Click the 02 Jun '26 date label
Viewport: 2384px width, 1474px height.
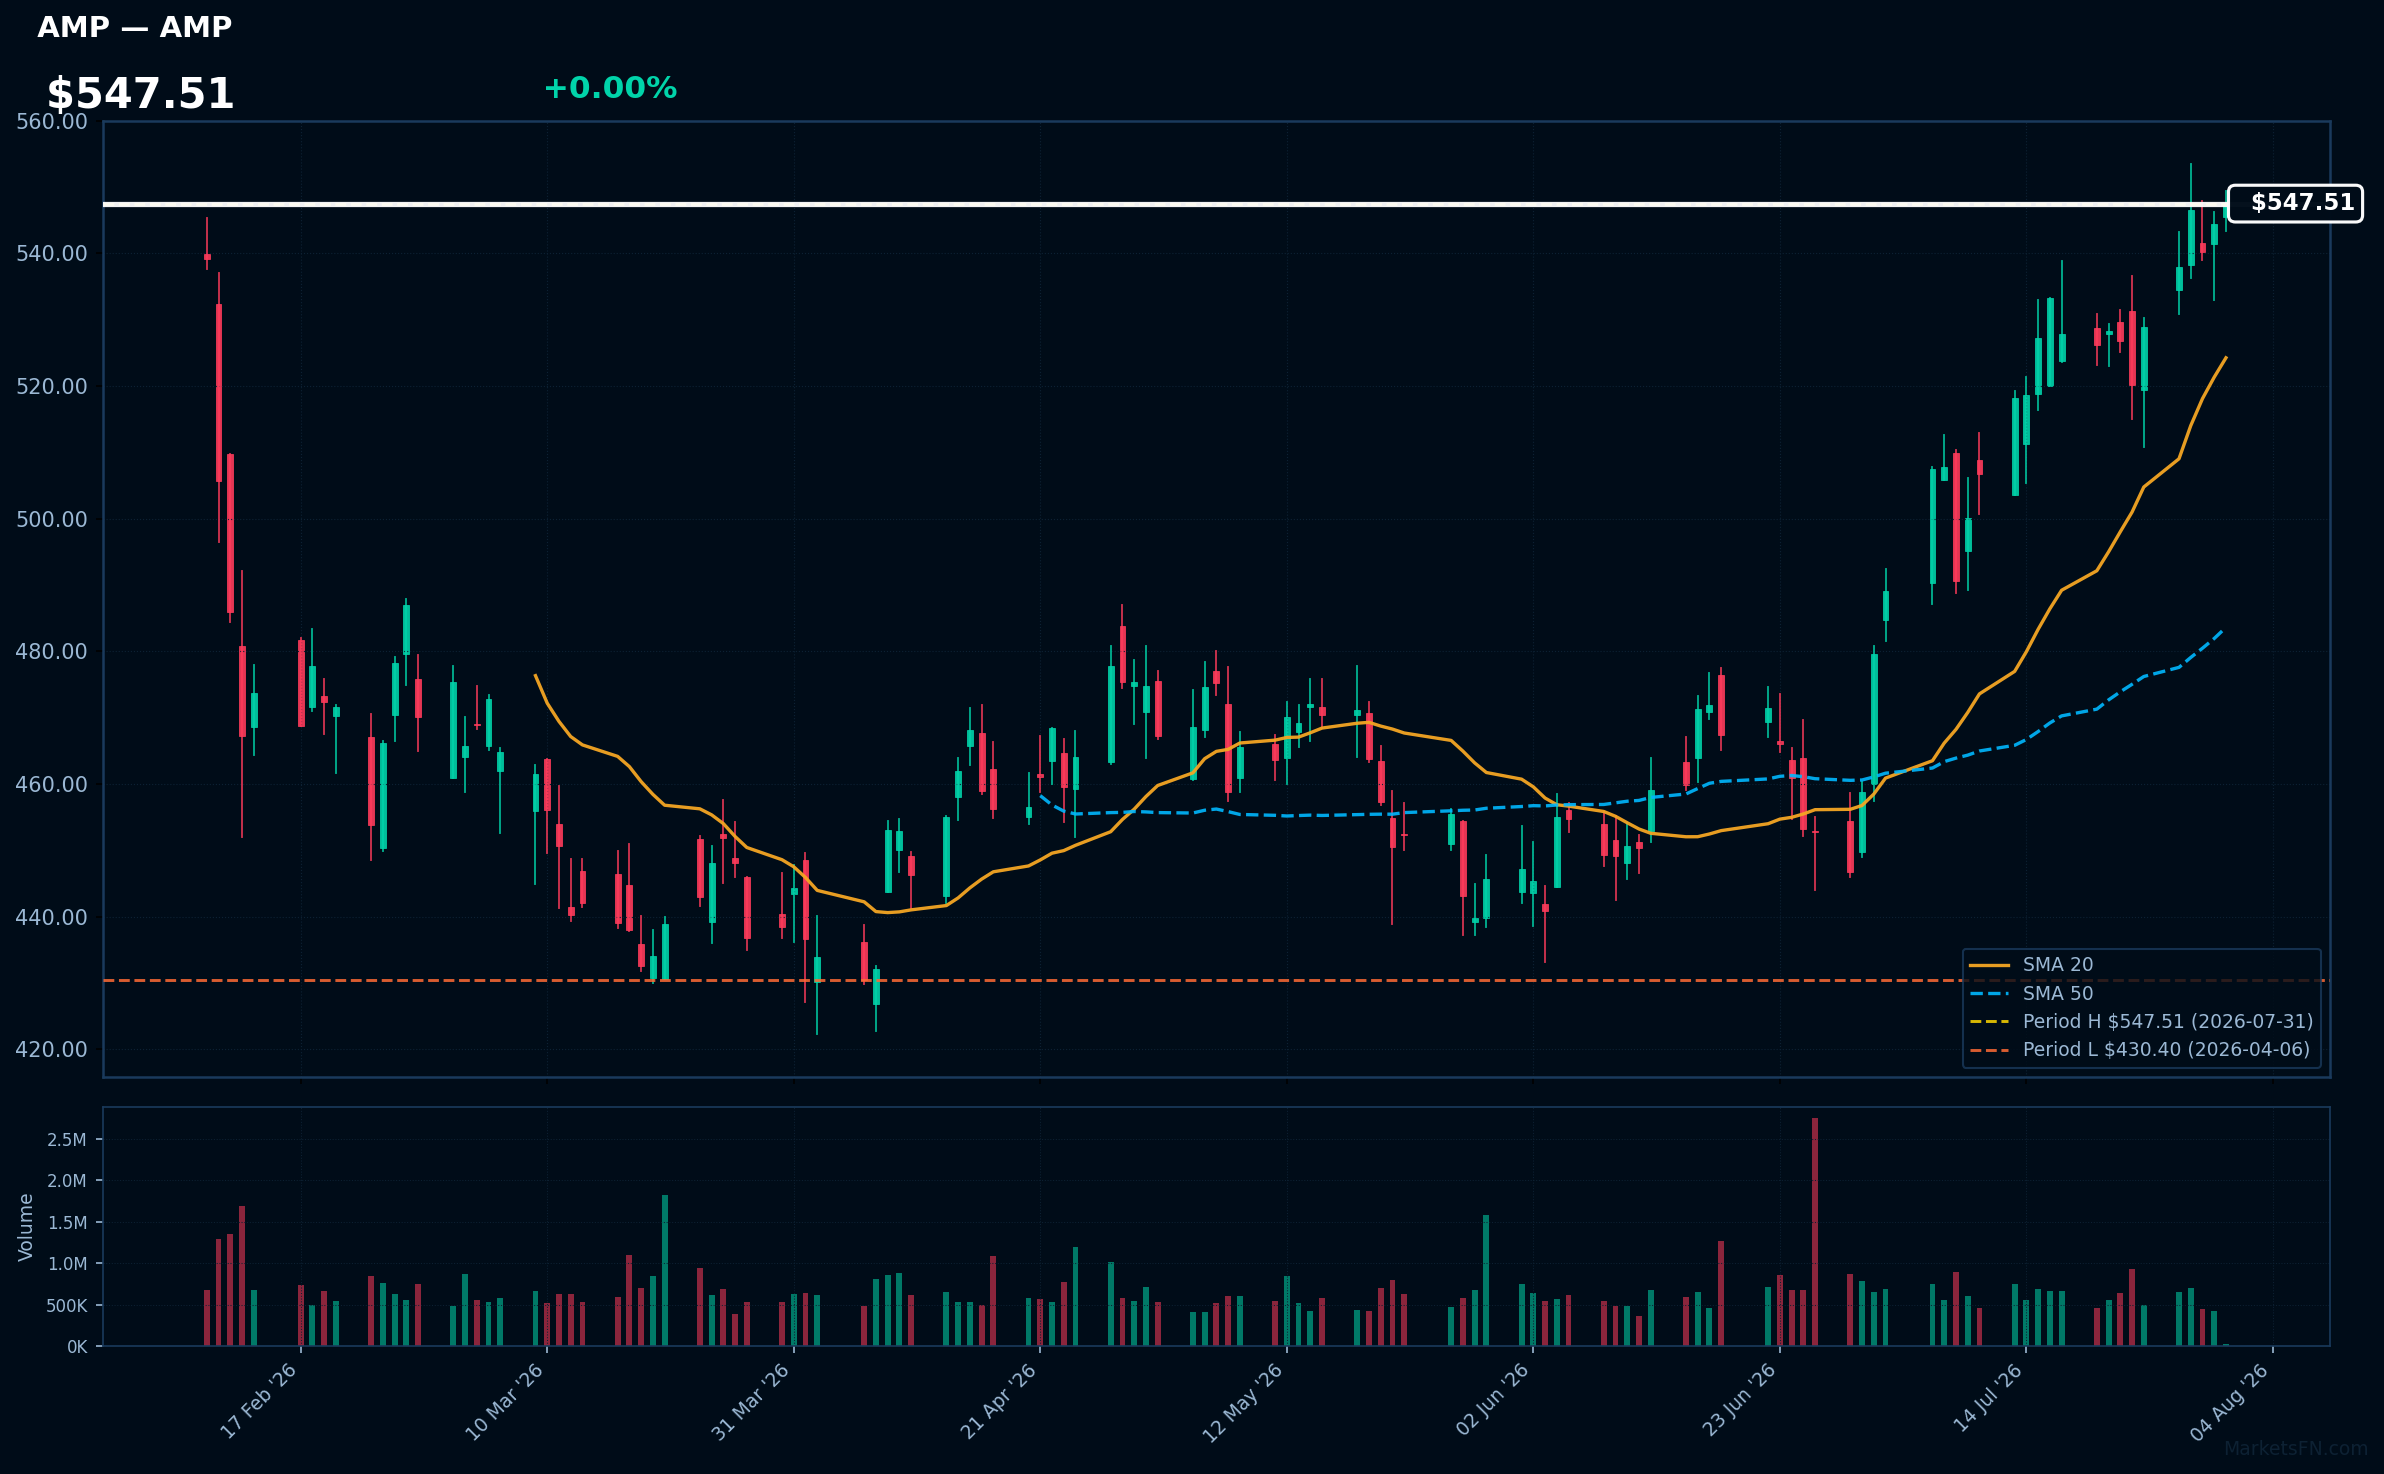point(1492,1400)
